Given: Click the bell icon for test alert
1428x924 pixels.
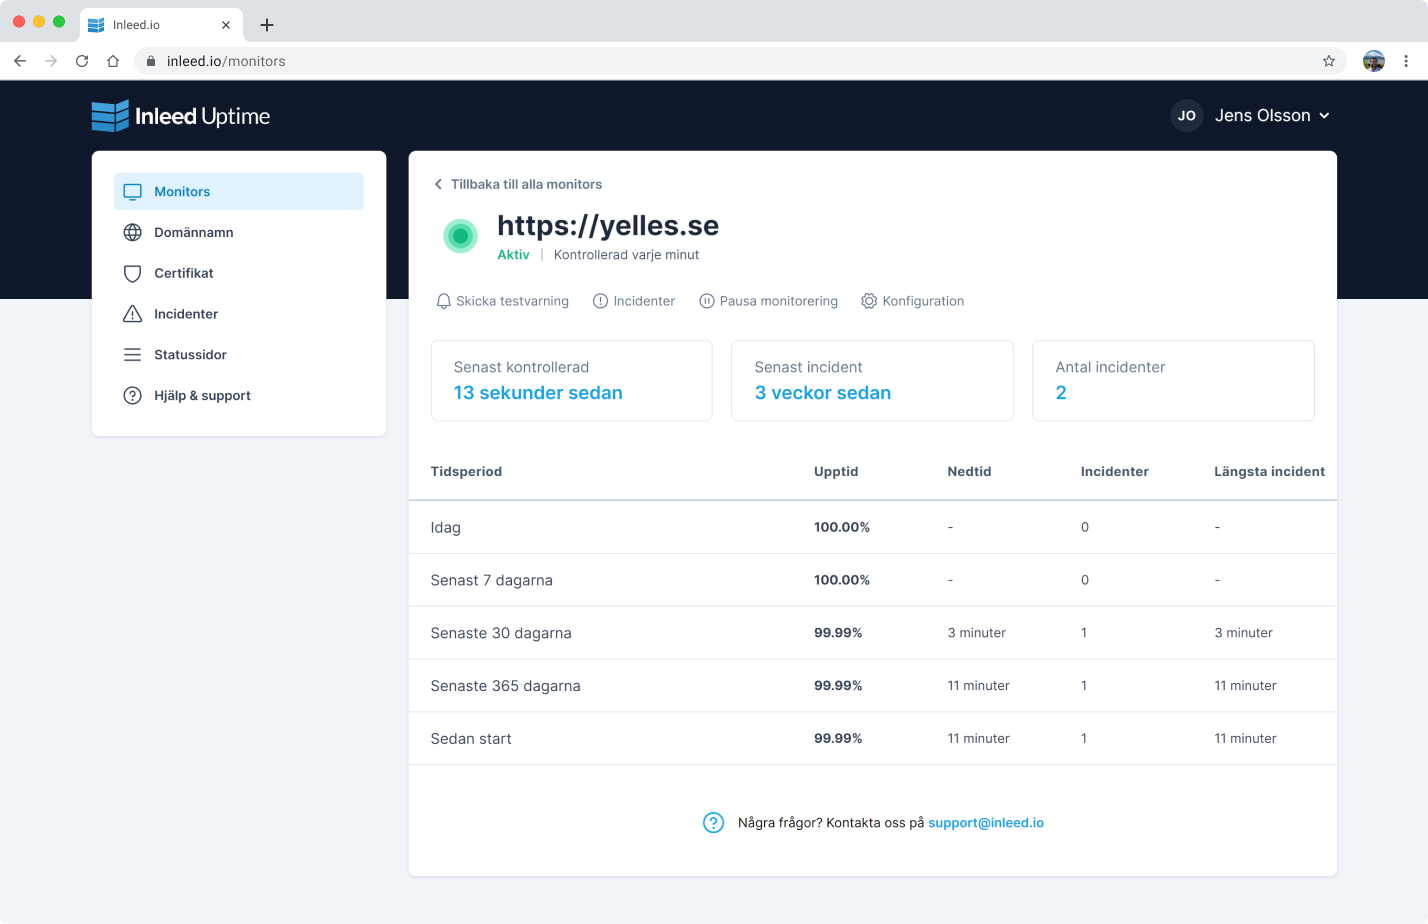Looking at the screenshot, I should click(443, 301).
